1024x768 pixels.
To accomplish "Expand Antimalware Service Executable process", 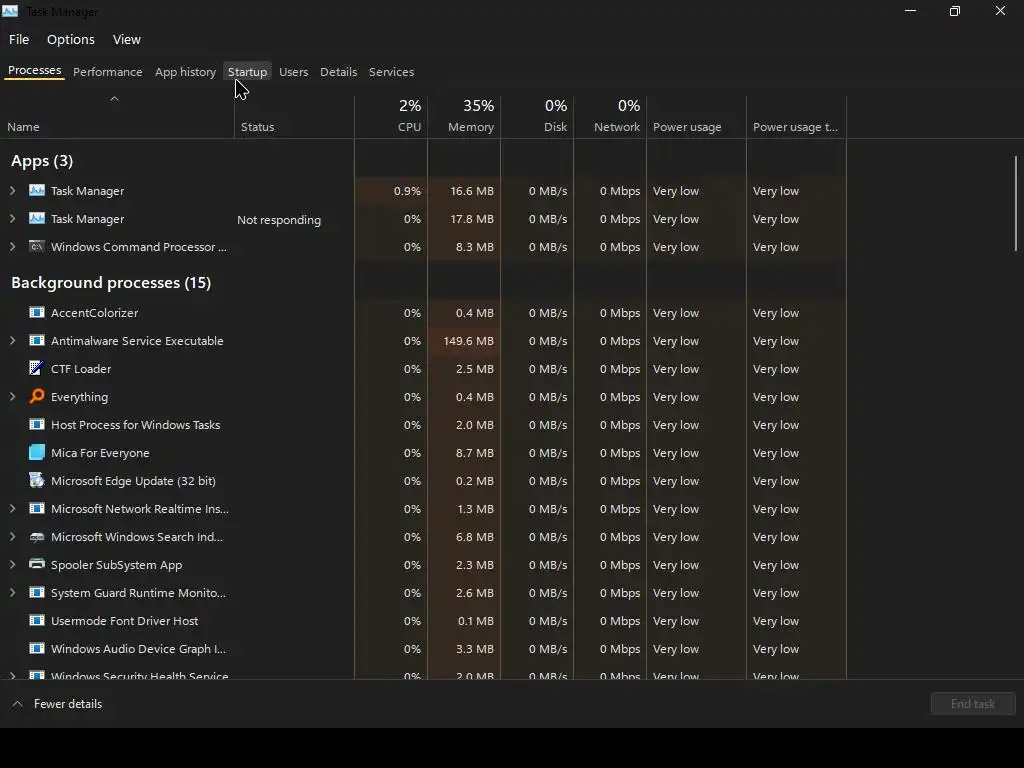I will pos(12,341).
